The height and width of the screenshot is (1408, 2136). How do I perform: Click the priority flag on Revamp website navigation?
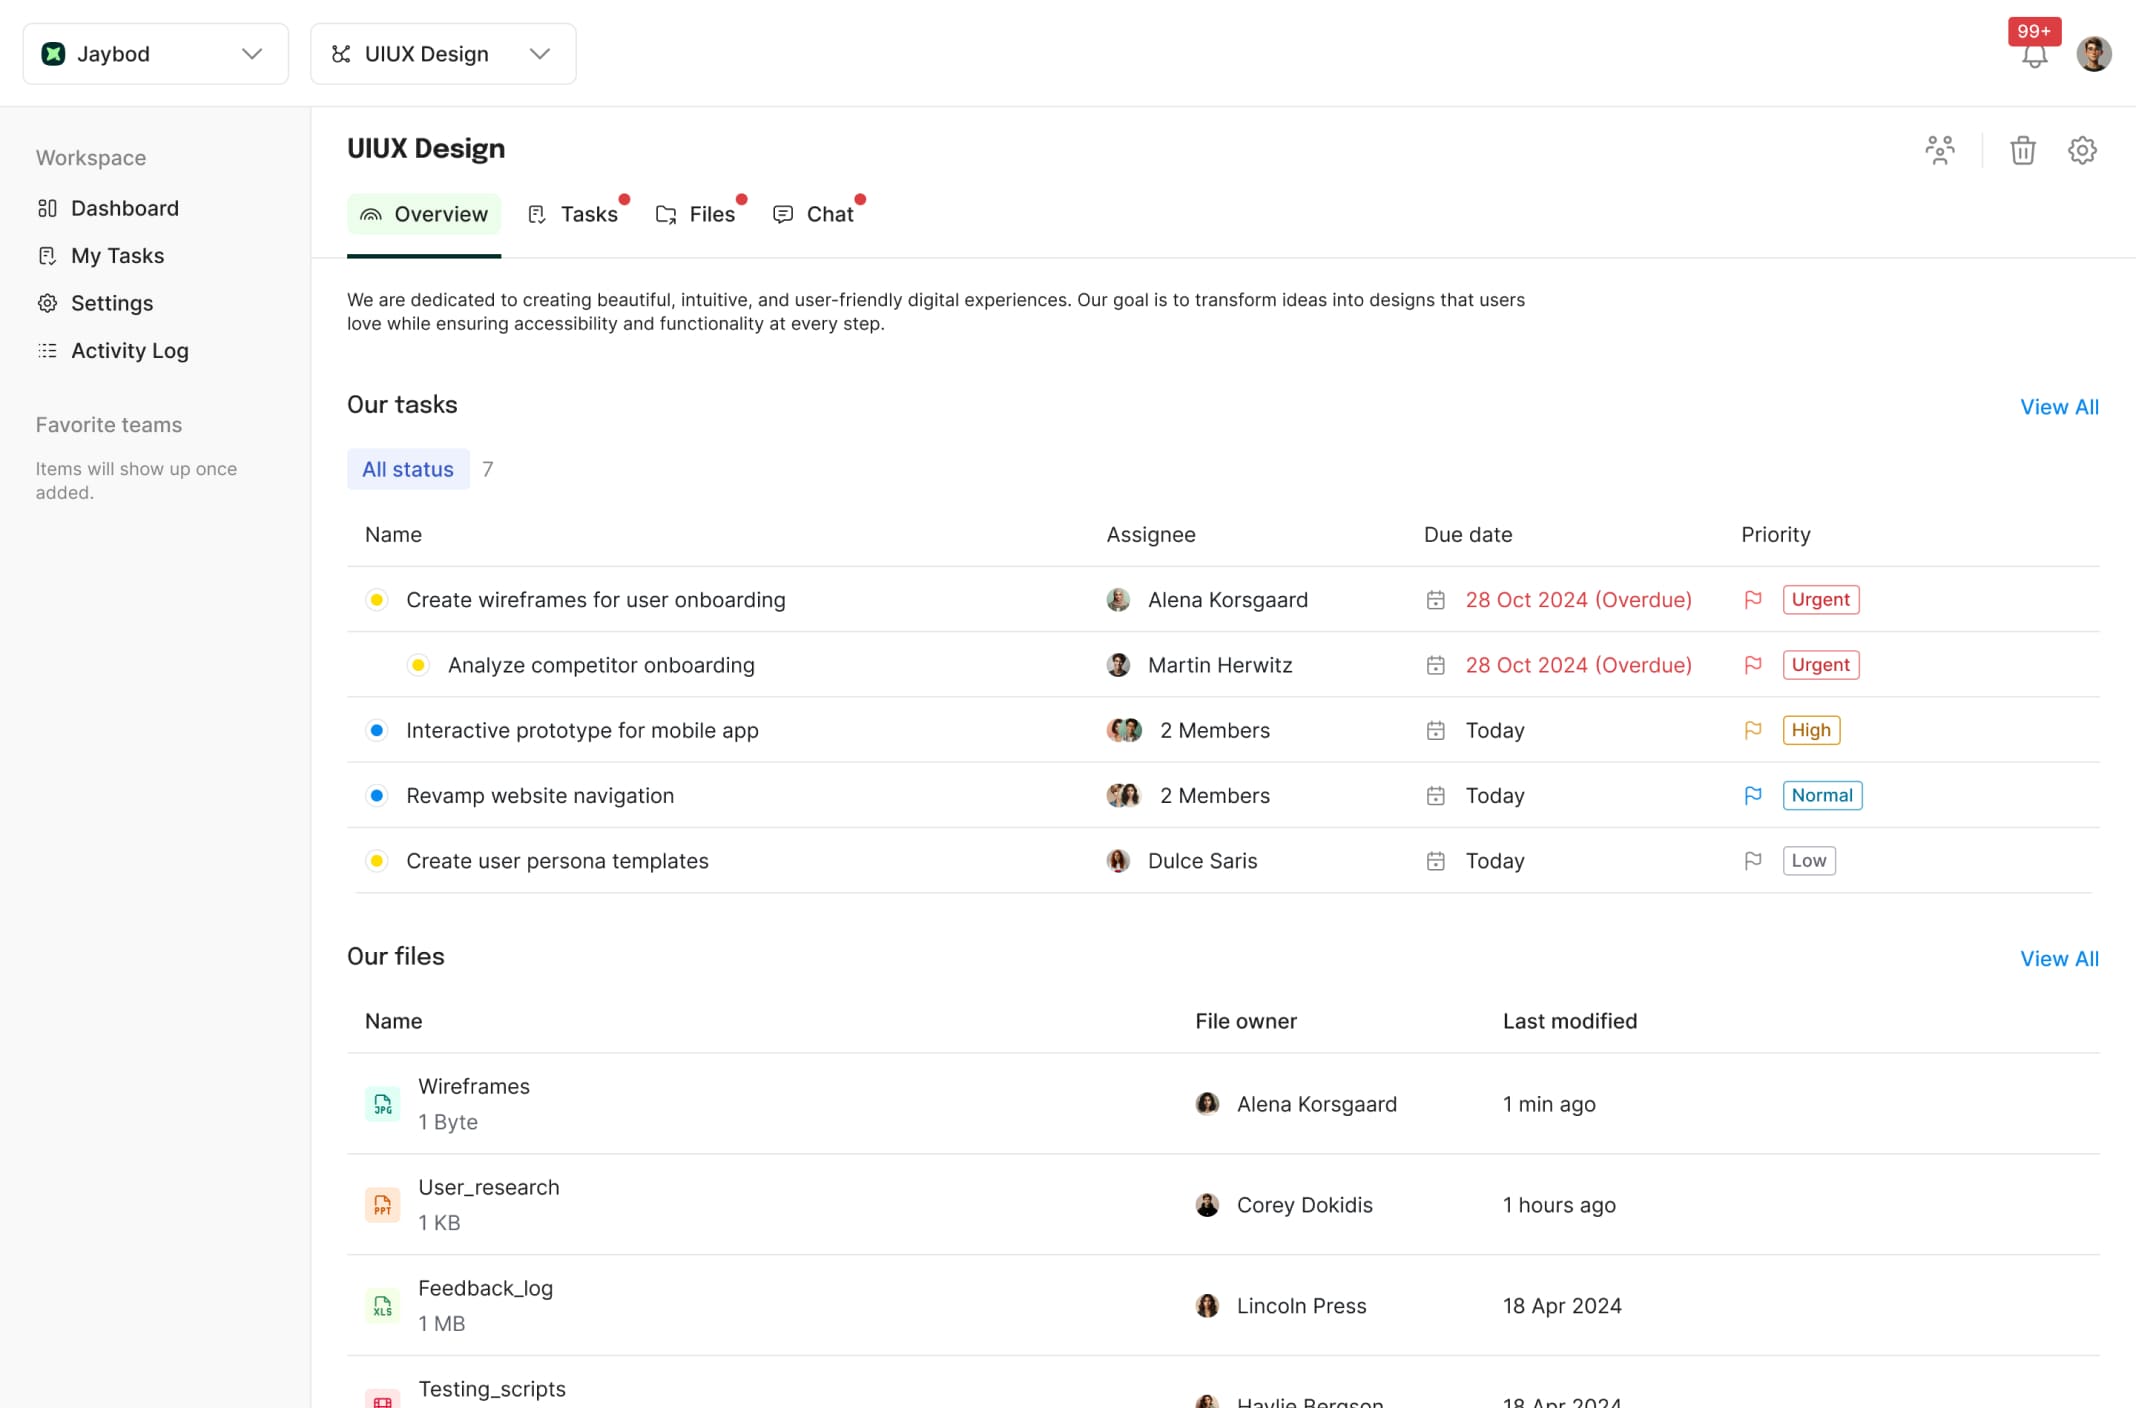click(1753, 795)
